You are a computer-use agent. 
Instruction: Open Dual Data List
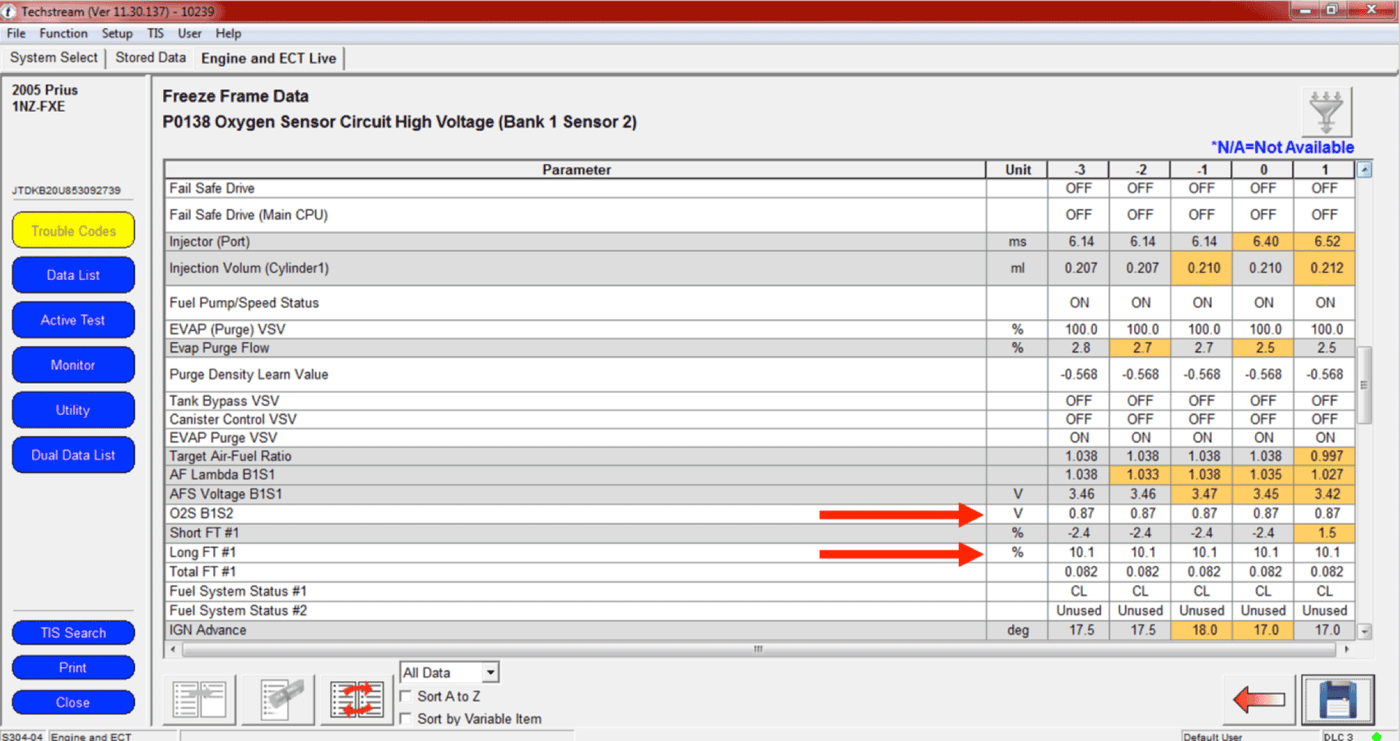pyautogui.click(x=73, y=455)
